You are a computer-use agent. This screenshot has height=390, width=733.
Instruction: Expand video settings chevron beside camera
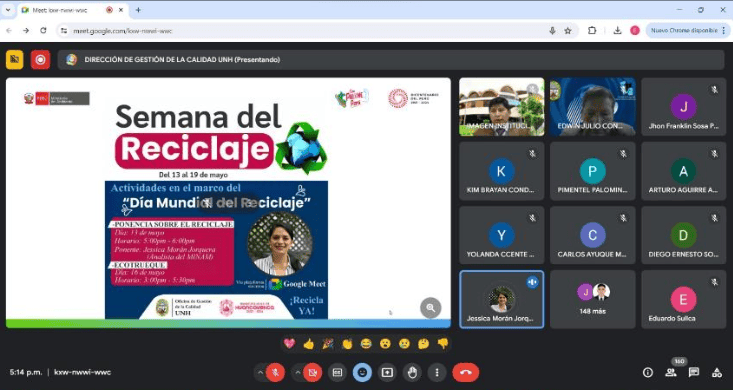(297, 372)
